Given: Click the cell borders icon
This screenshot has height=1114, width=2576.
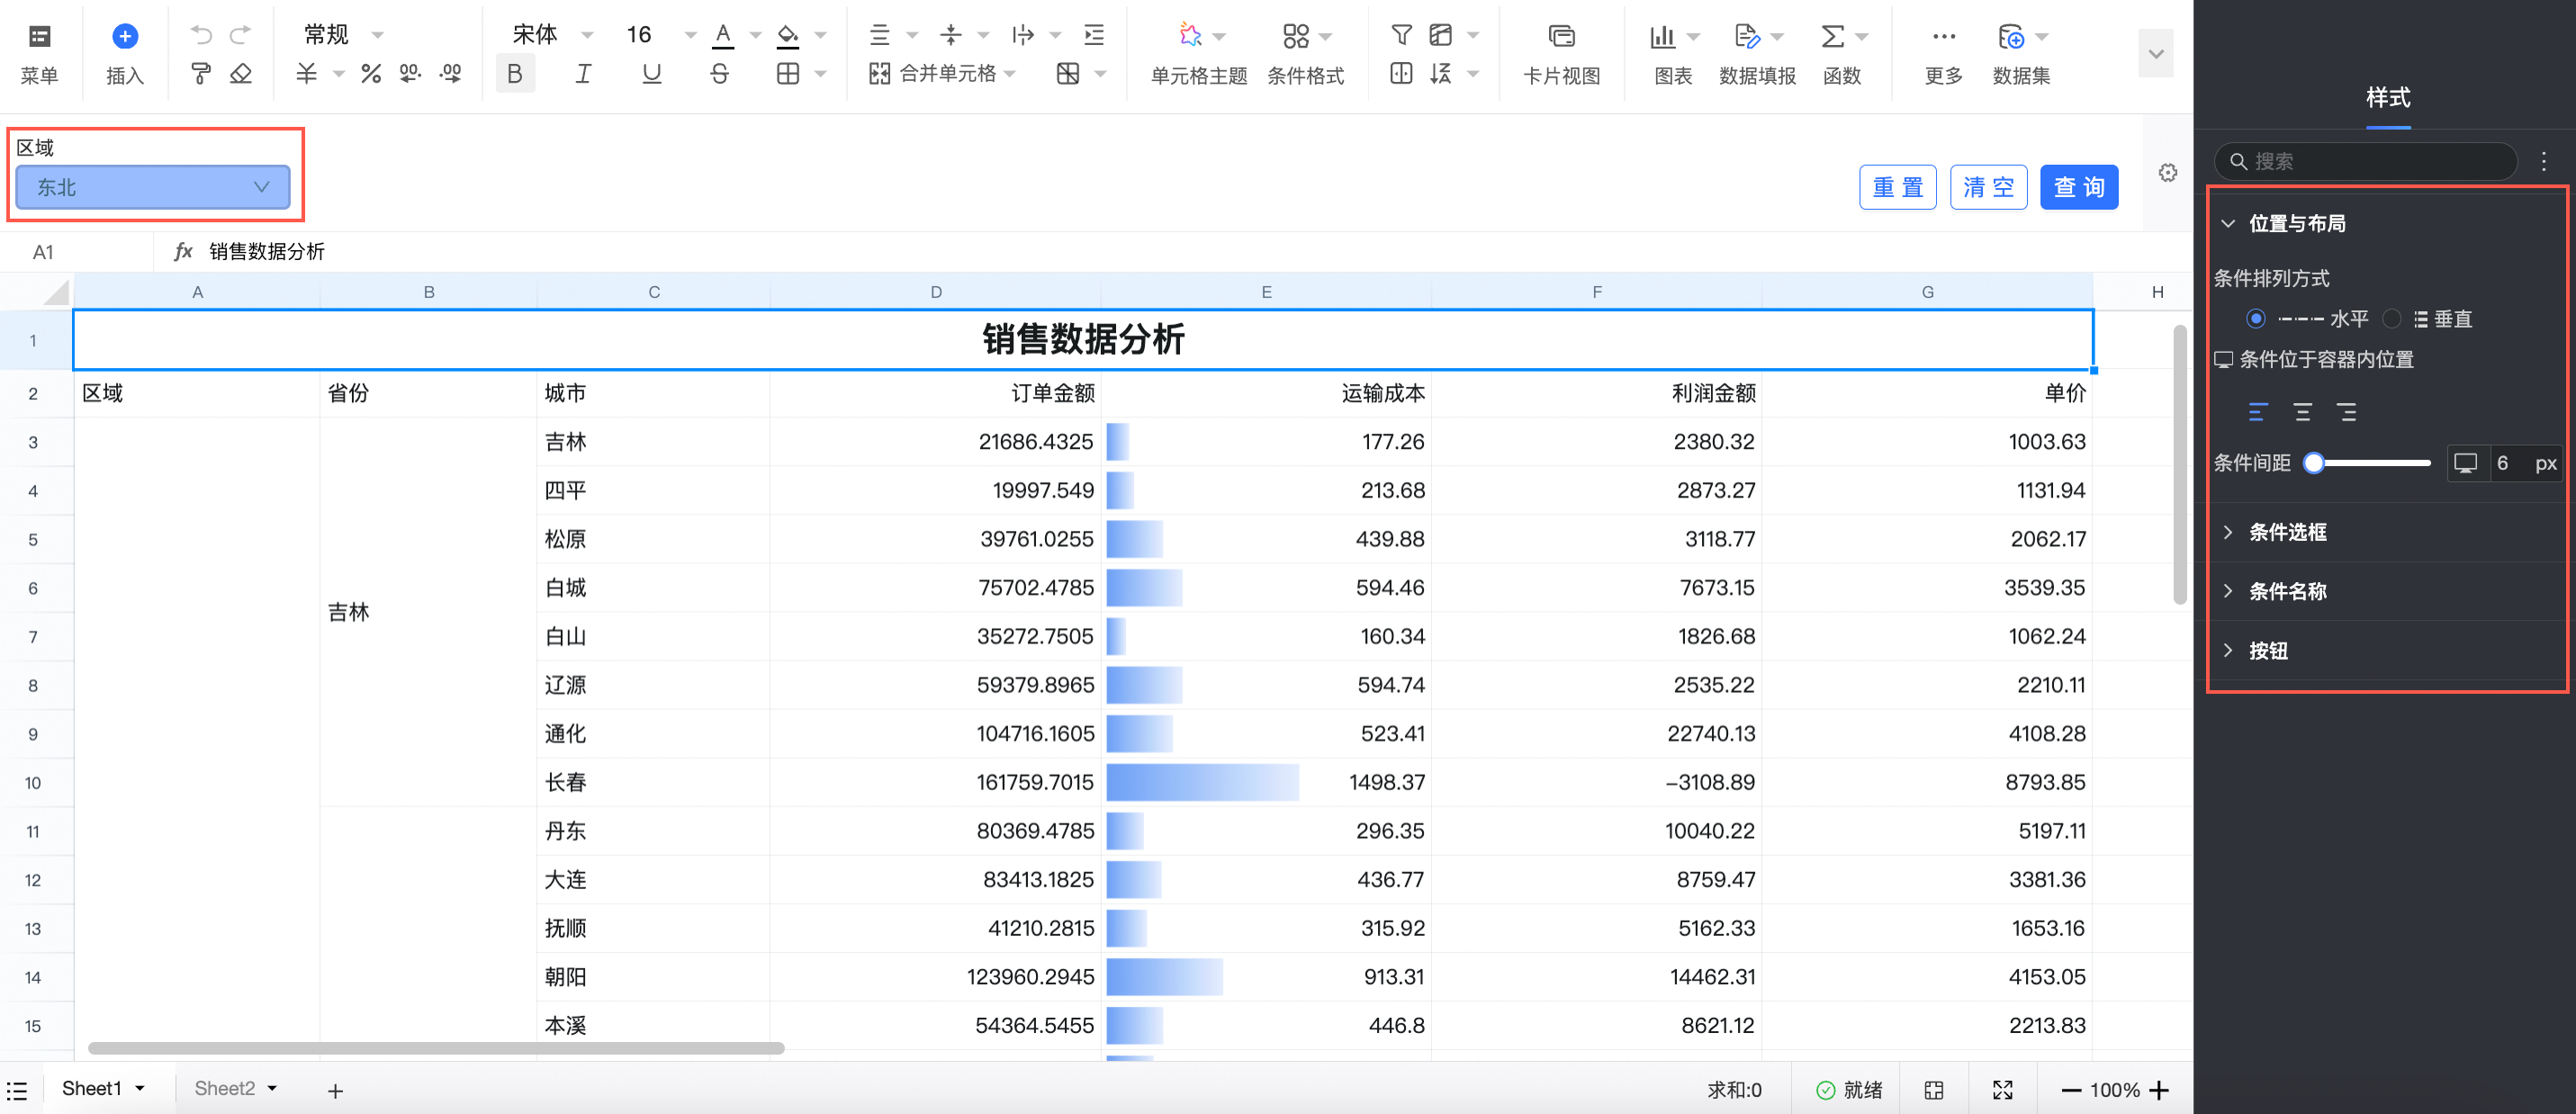Looking at the screenshot, I should tap(788, 74).
